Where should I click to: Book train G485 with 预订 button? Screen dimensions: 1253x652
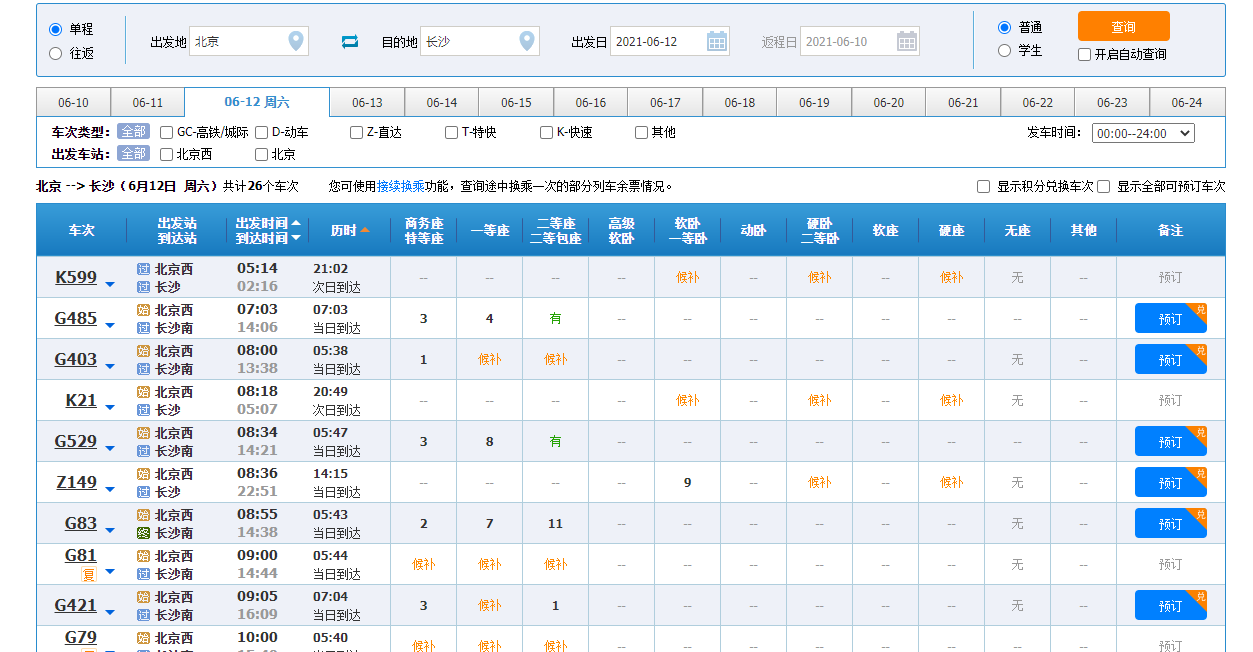click(1170, 319)
